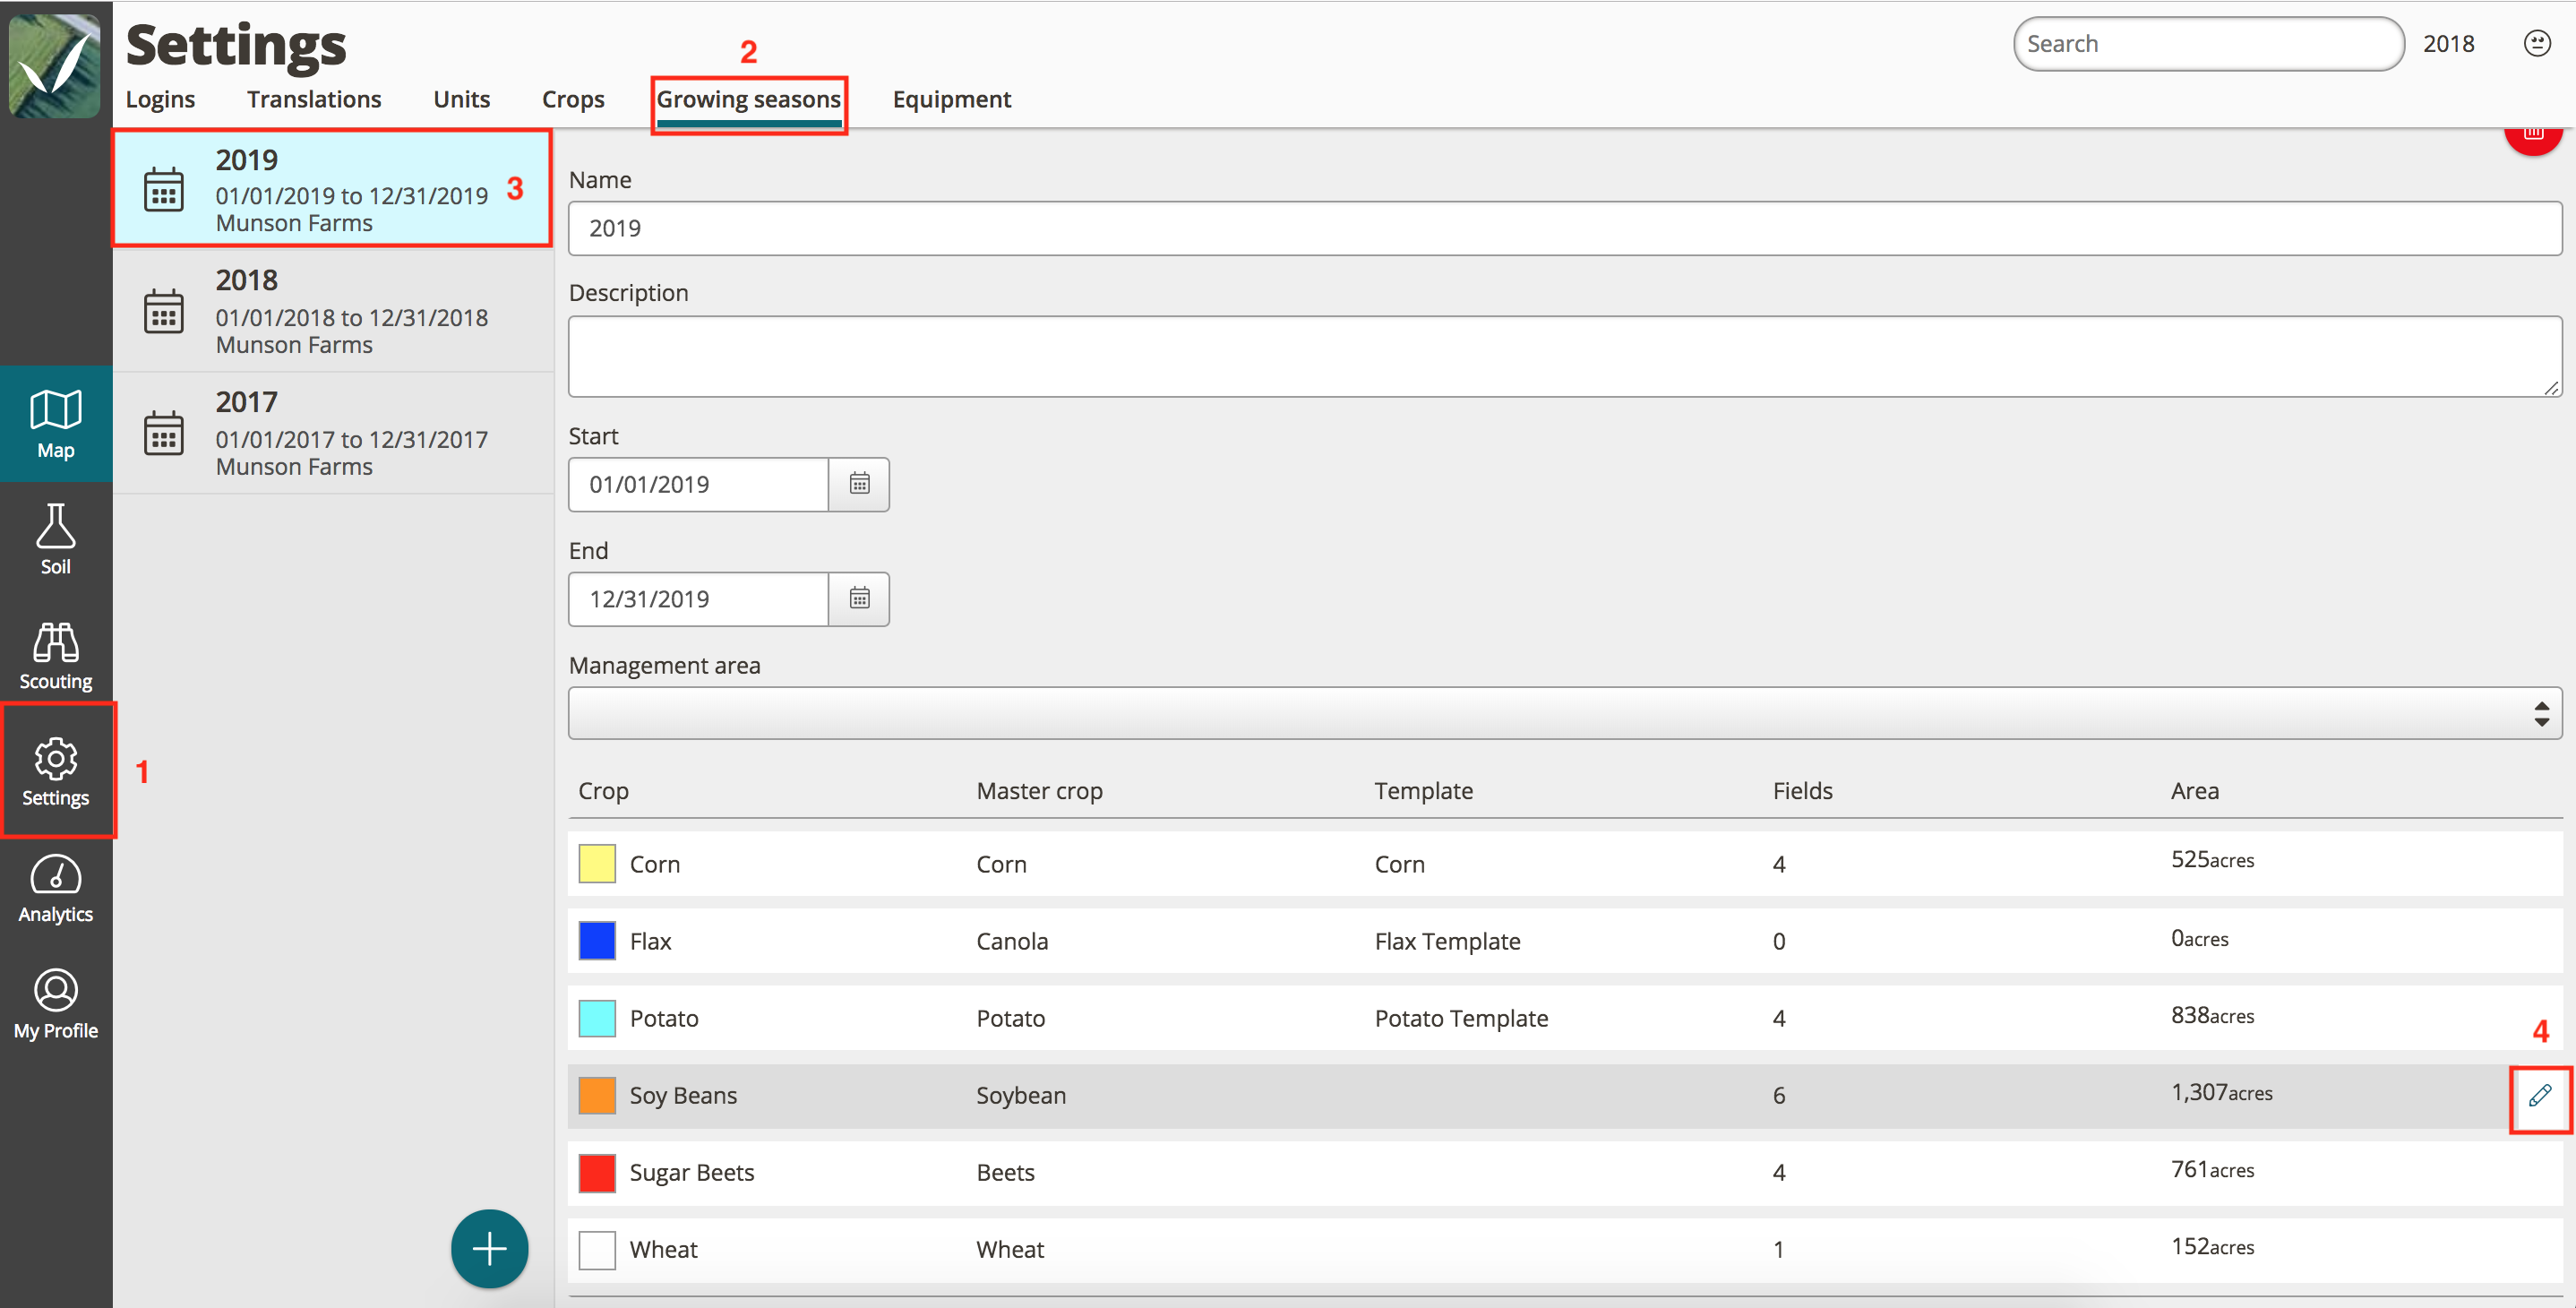Switch to the Logins tab
Image resolution: width=2576 pixels, height=1308 pixels.
[x=160, y=99]
